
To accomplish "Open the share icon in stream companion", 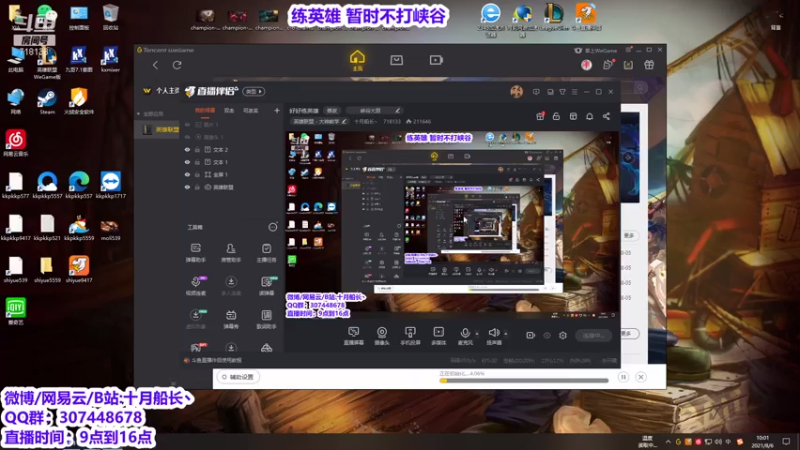I will 606,116.
